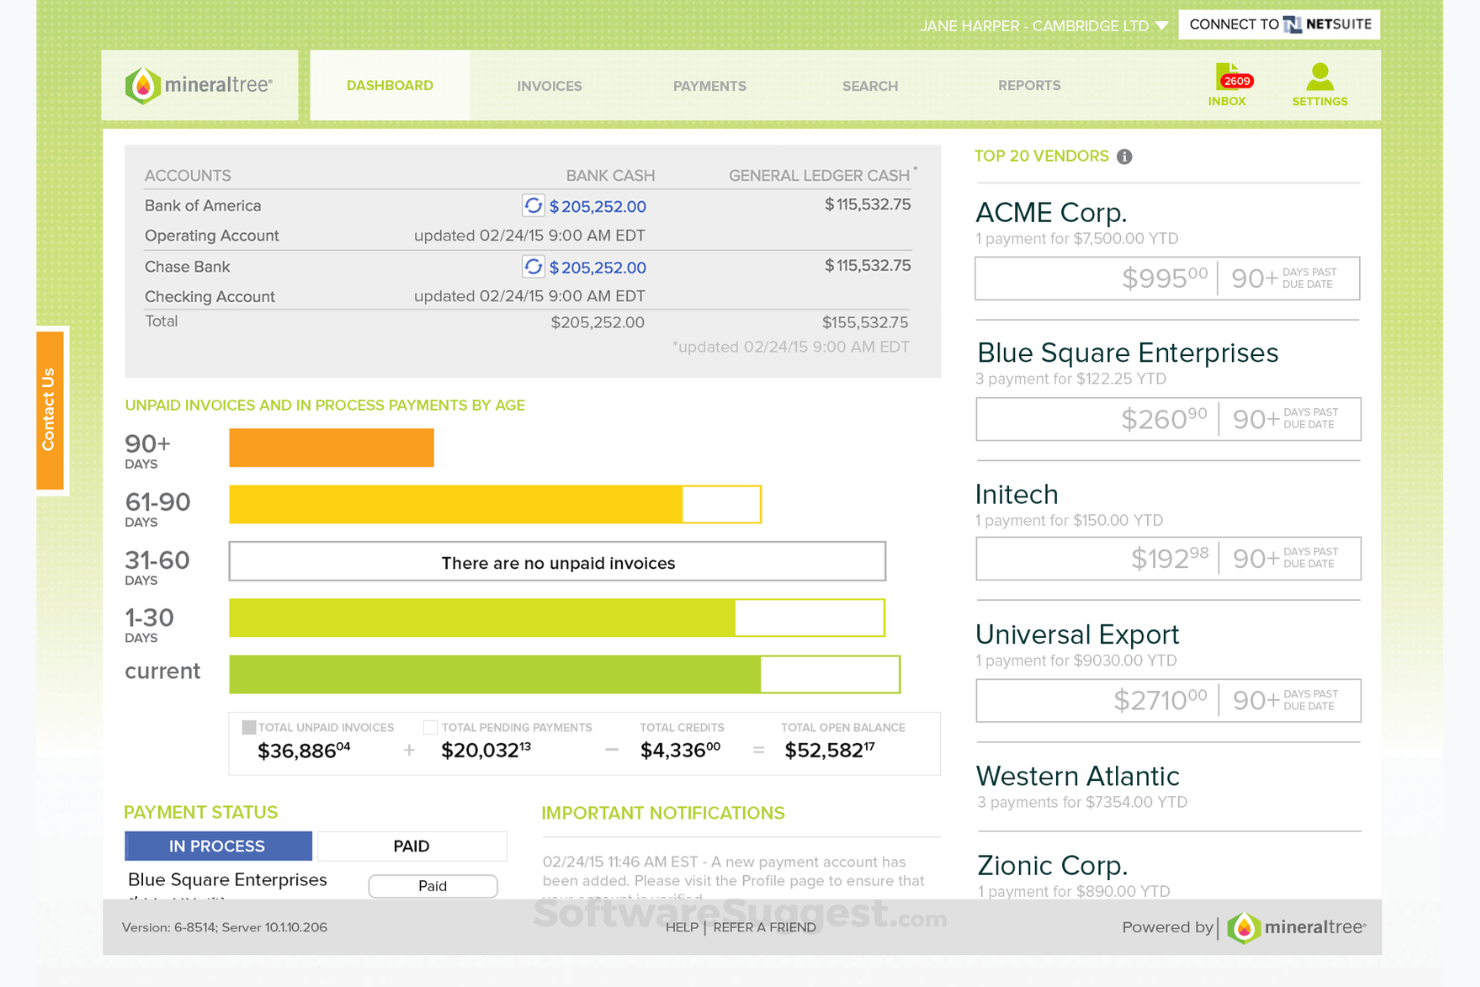This screenshot has width=1480, height=987.
Task: Click Universal Export $2710.00 past due box
Action: (x=1168, y=700)
